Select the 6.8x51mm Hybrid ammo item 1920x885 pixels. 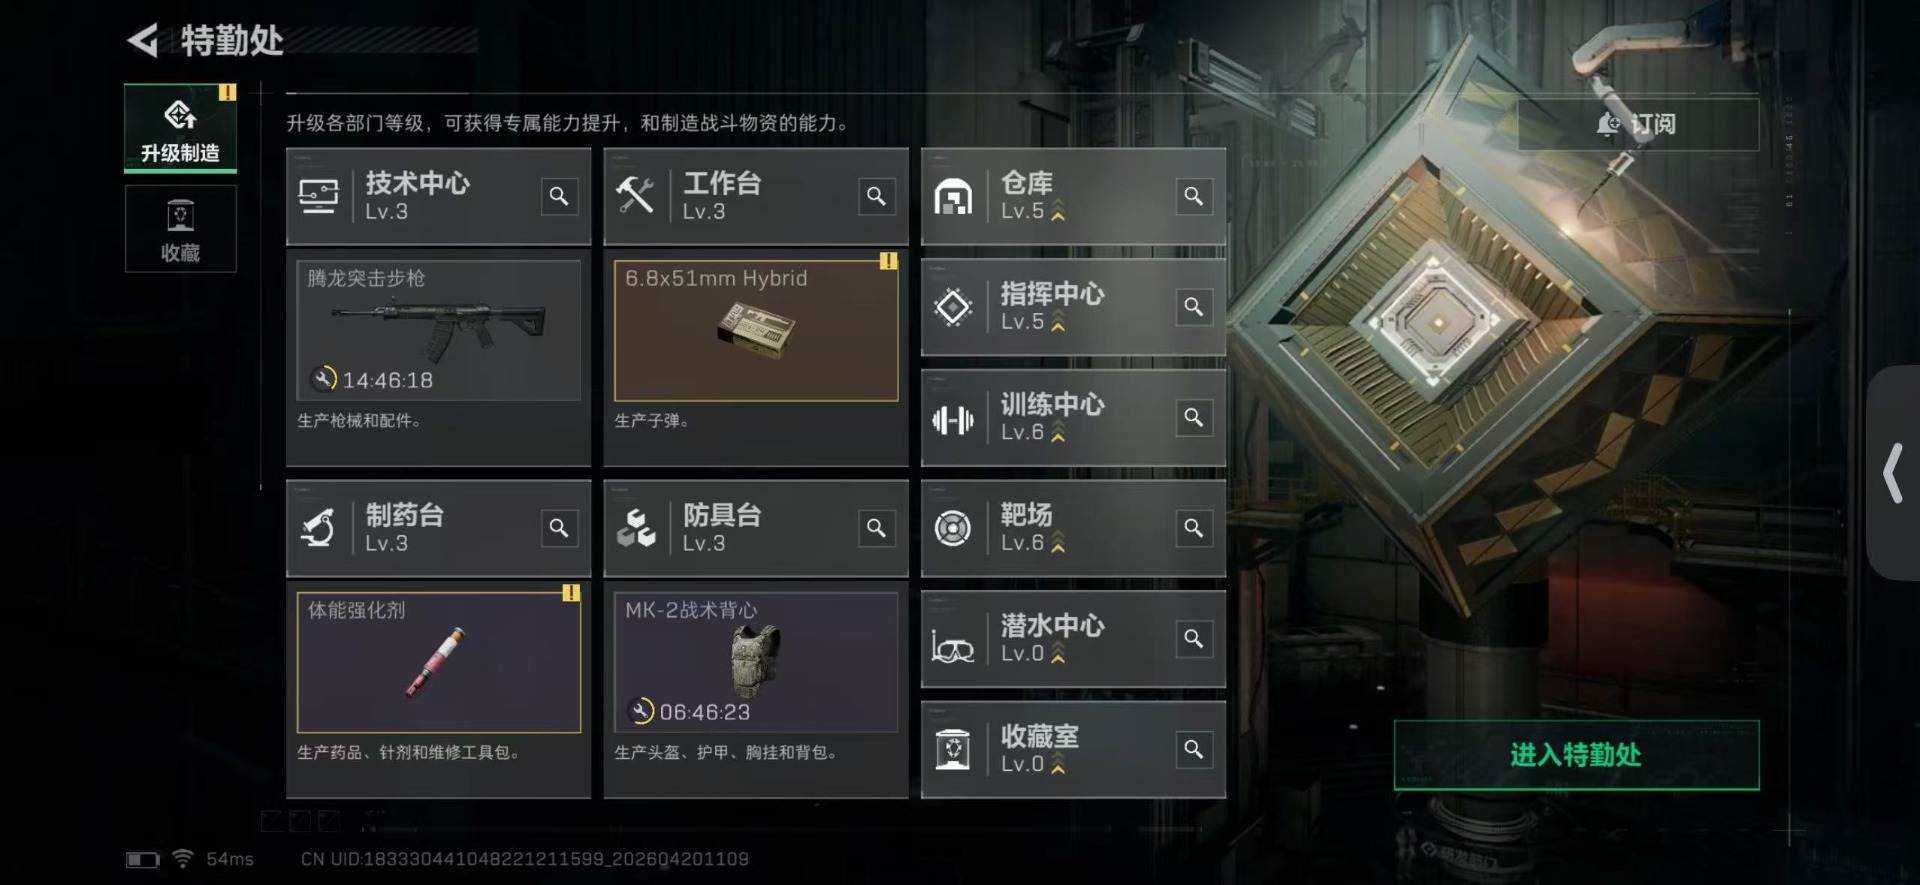pyautogui.click(x=756, y=331)
